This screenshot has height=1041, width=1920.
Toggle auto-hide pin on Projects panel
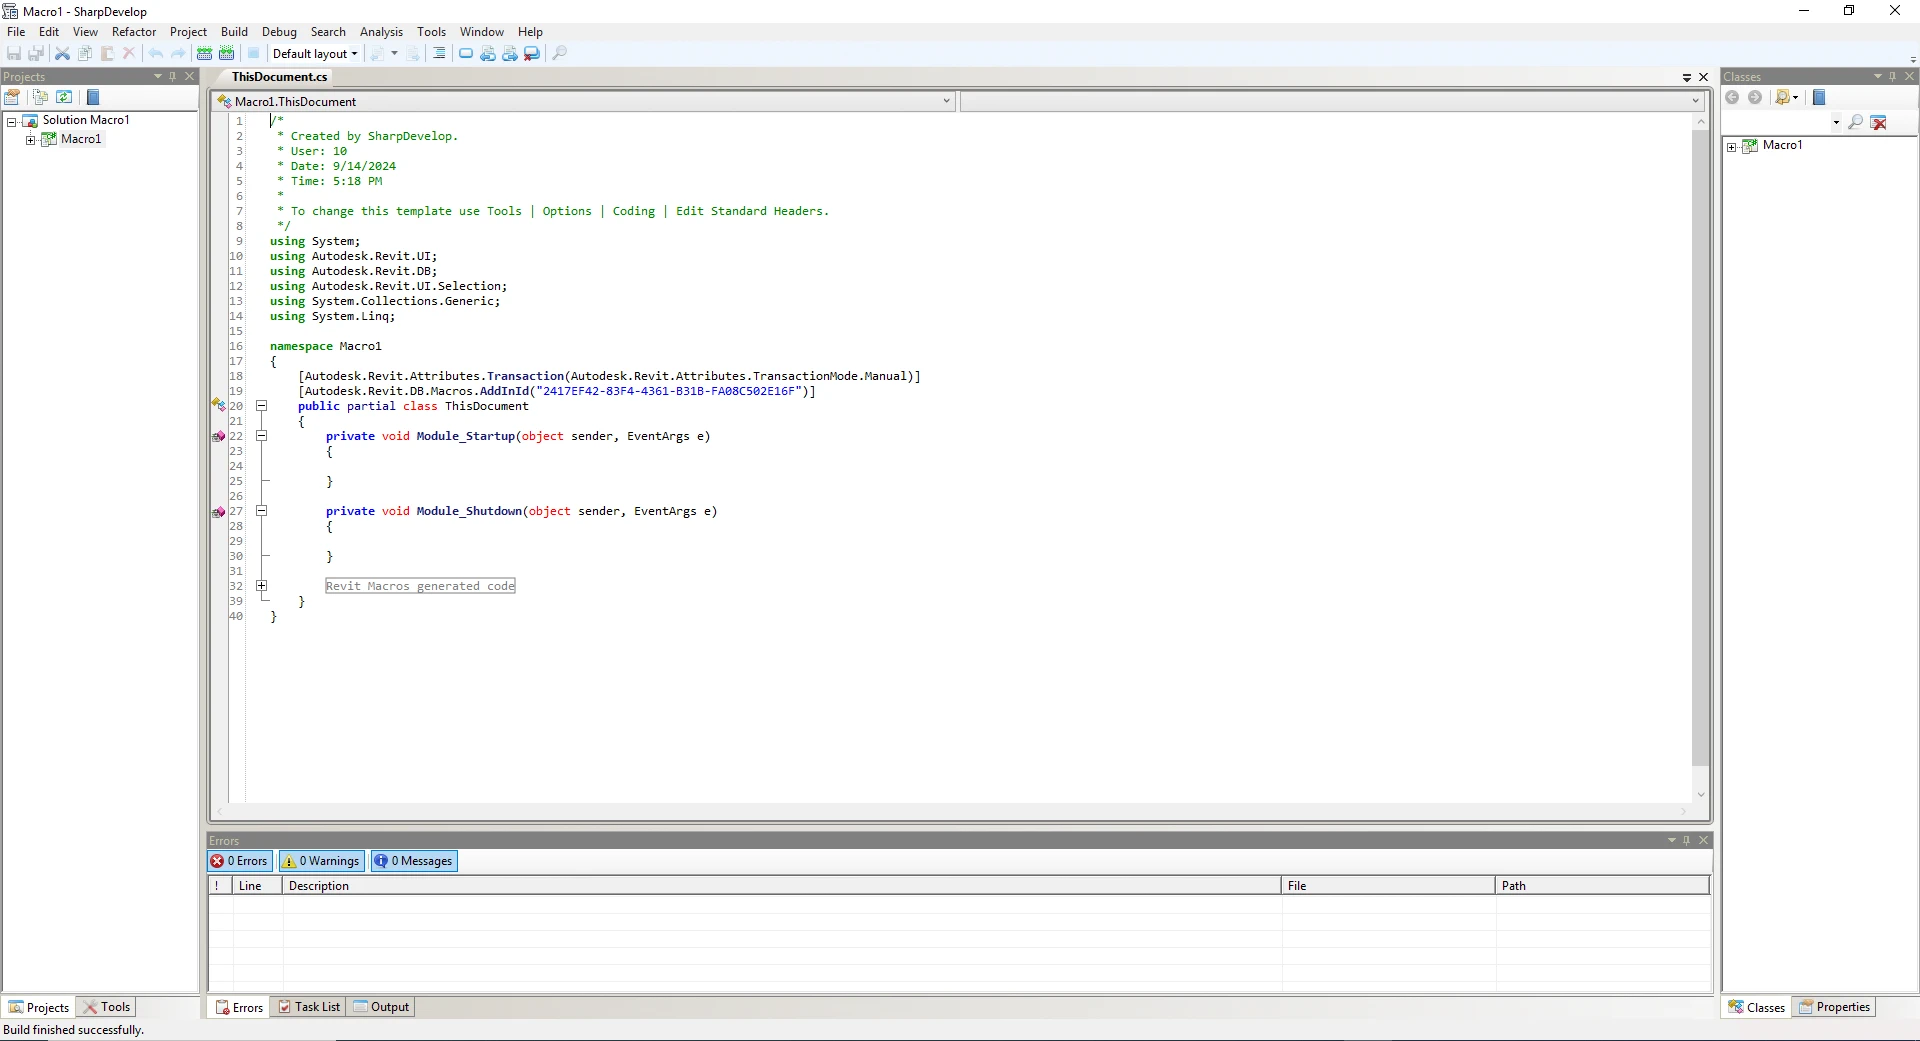click(173, 77)
